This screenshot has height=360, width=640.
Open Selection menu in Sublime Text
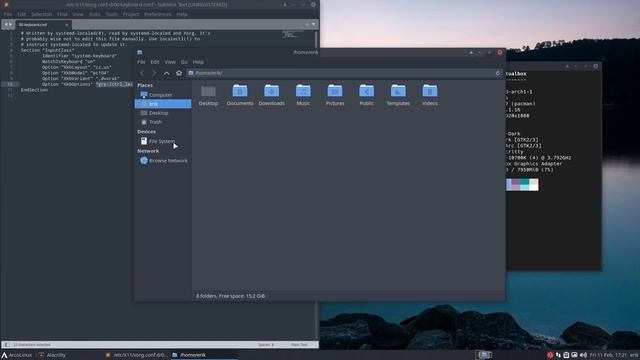point(42,14)
